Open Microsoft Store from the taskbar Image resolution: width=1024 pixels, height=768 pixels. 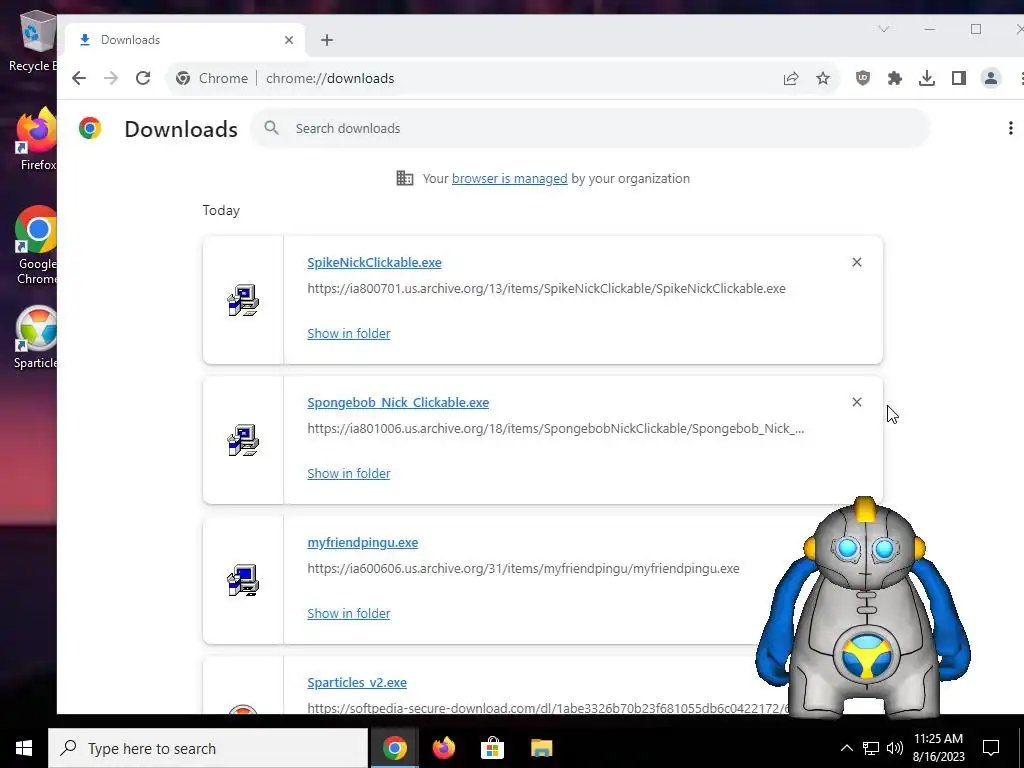(x=492, y=748)
